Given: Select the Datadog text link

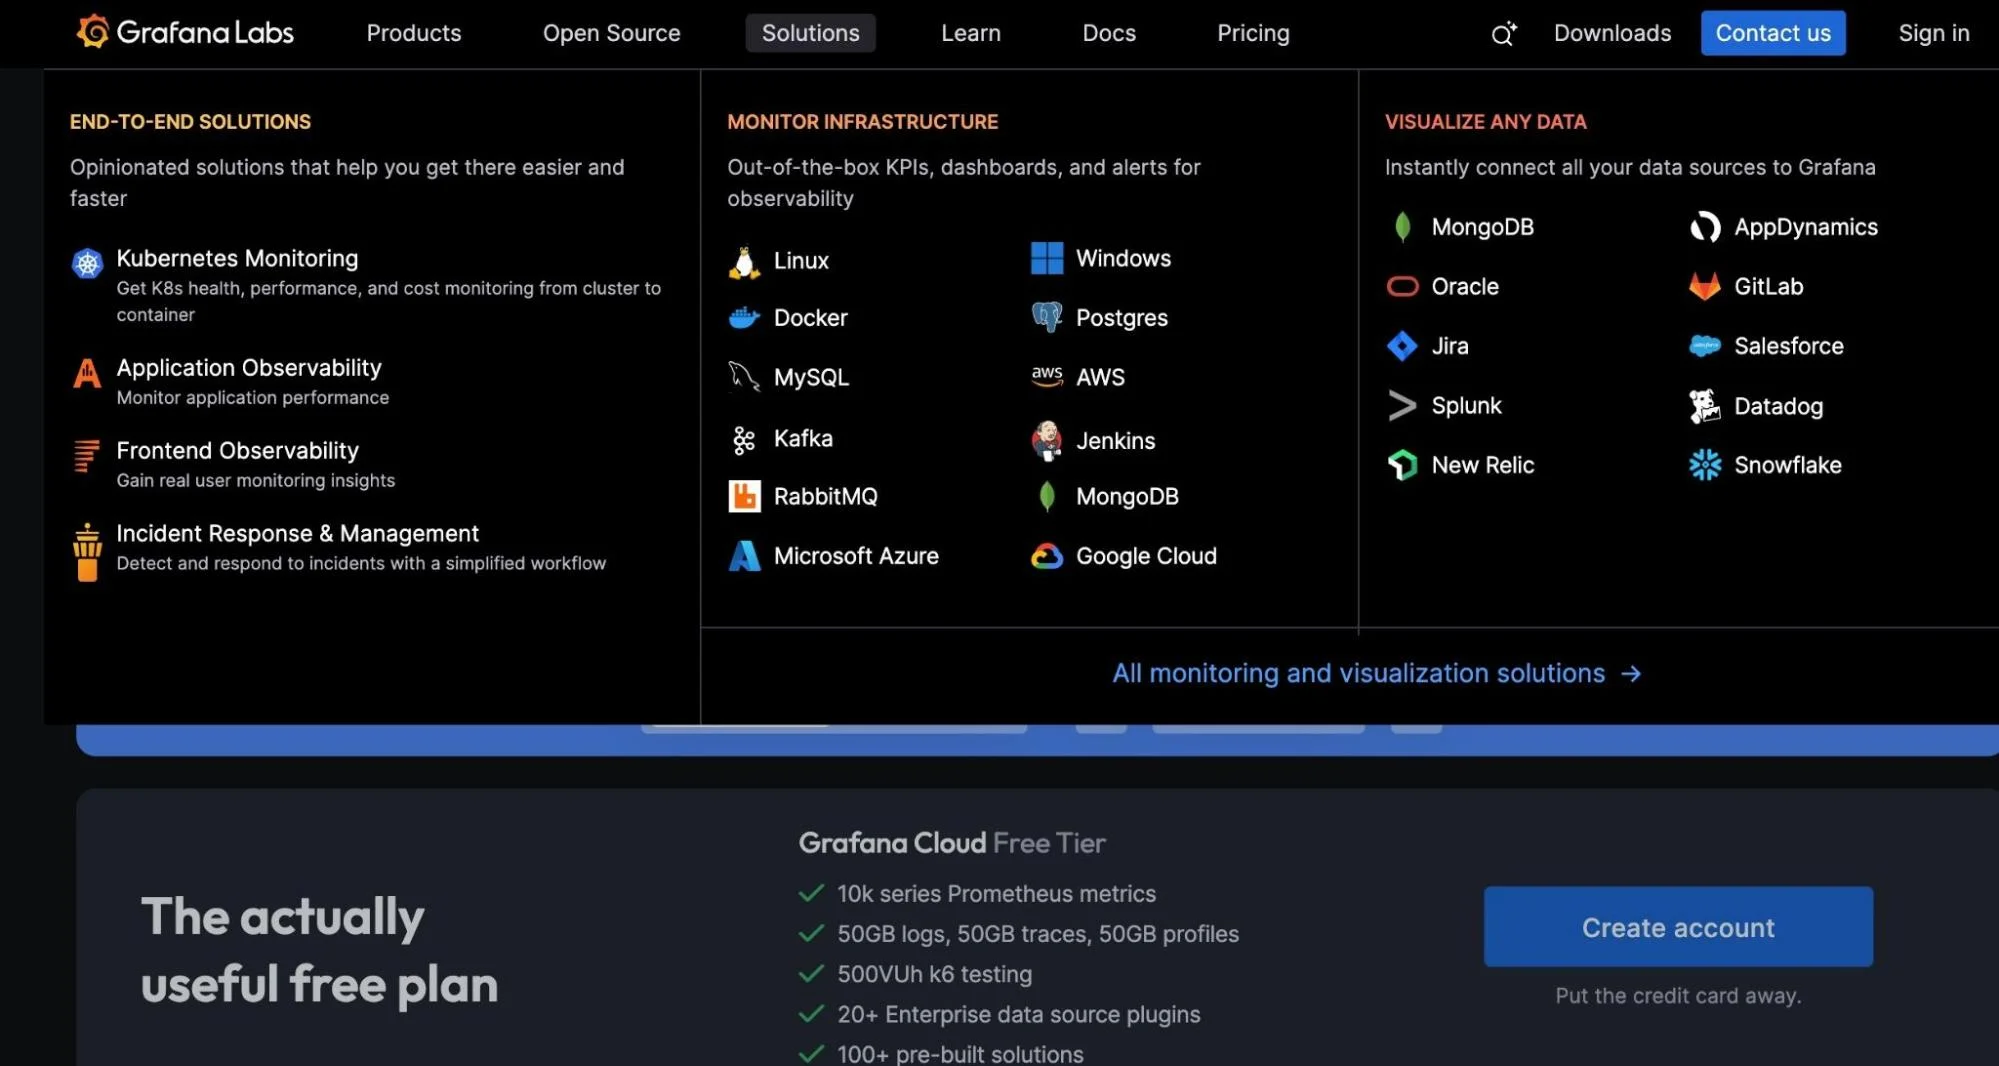Looking at the screenshot, I should (x=1778, y=406).
